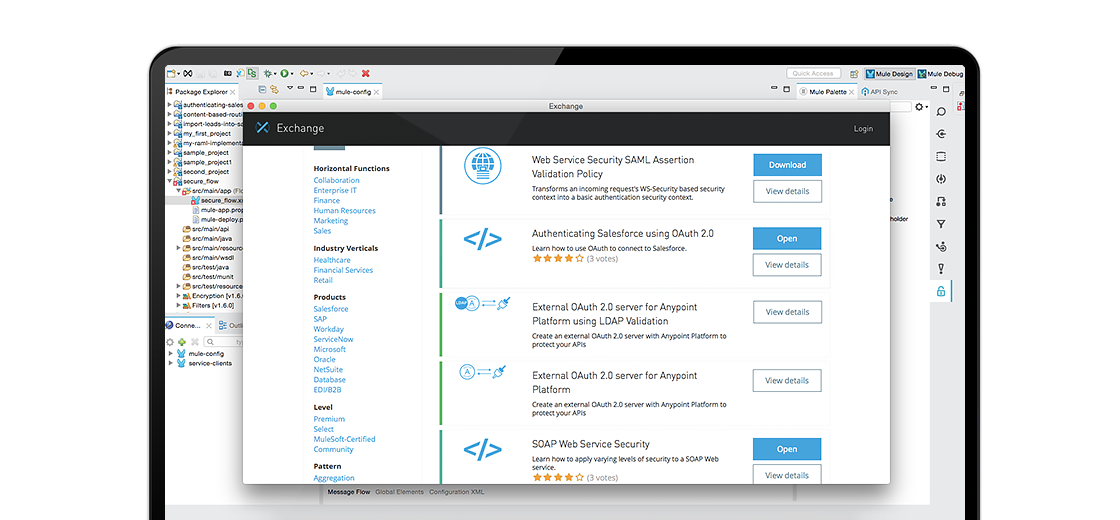Click the Debug bug toolbar icon
The width and height of the screenshot is (1120, 520).
coord(267,73)
